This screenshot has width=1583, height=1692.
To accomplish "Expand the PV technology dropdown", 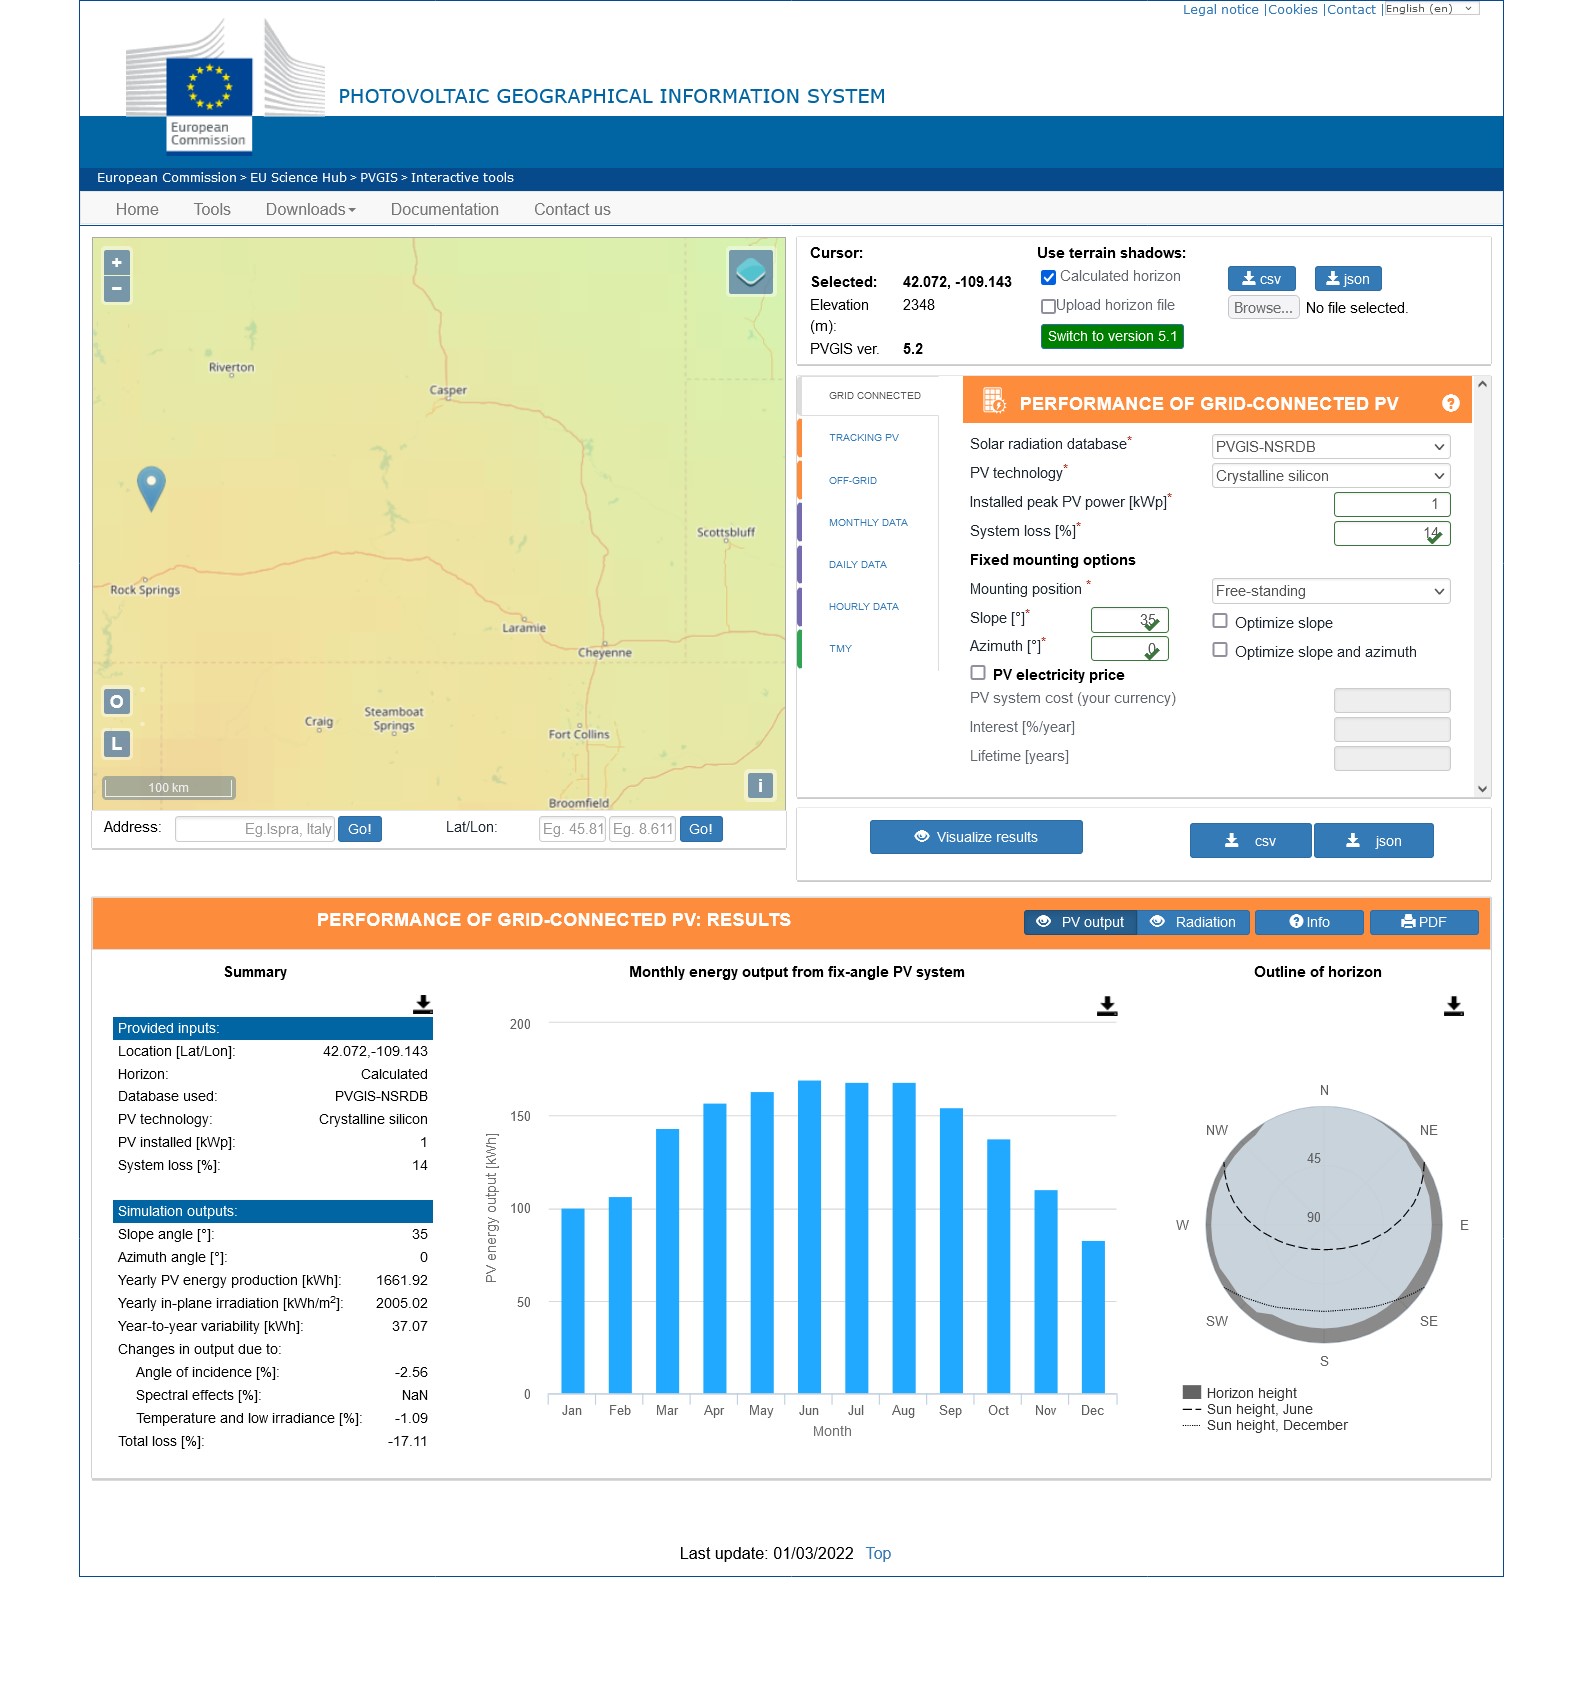I will coord(1330,476).
